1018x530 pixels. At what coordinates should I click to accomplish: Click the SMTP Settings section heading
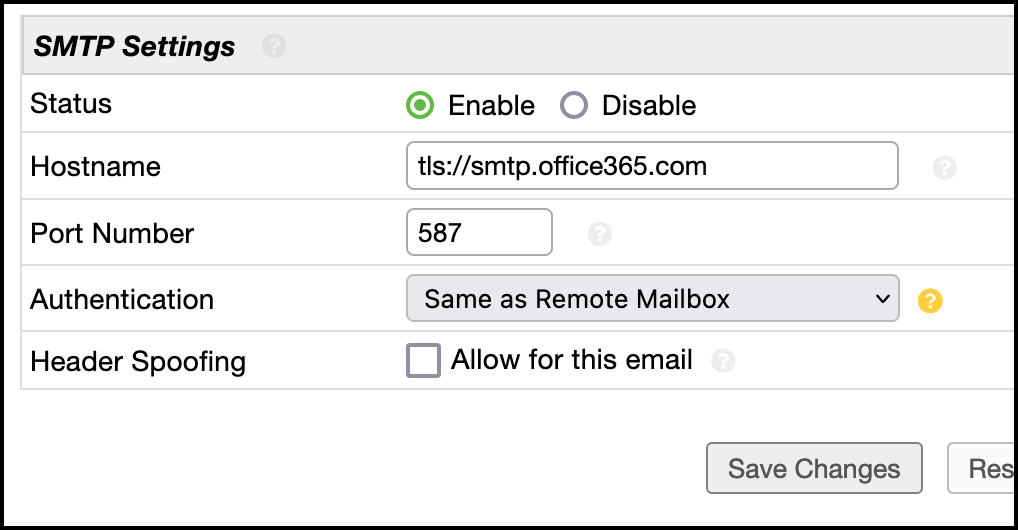pos(135,46)
